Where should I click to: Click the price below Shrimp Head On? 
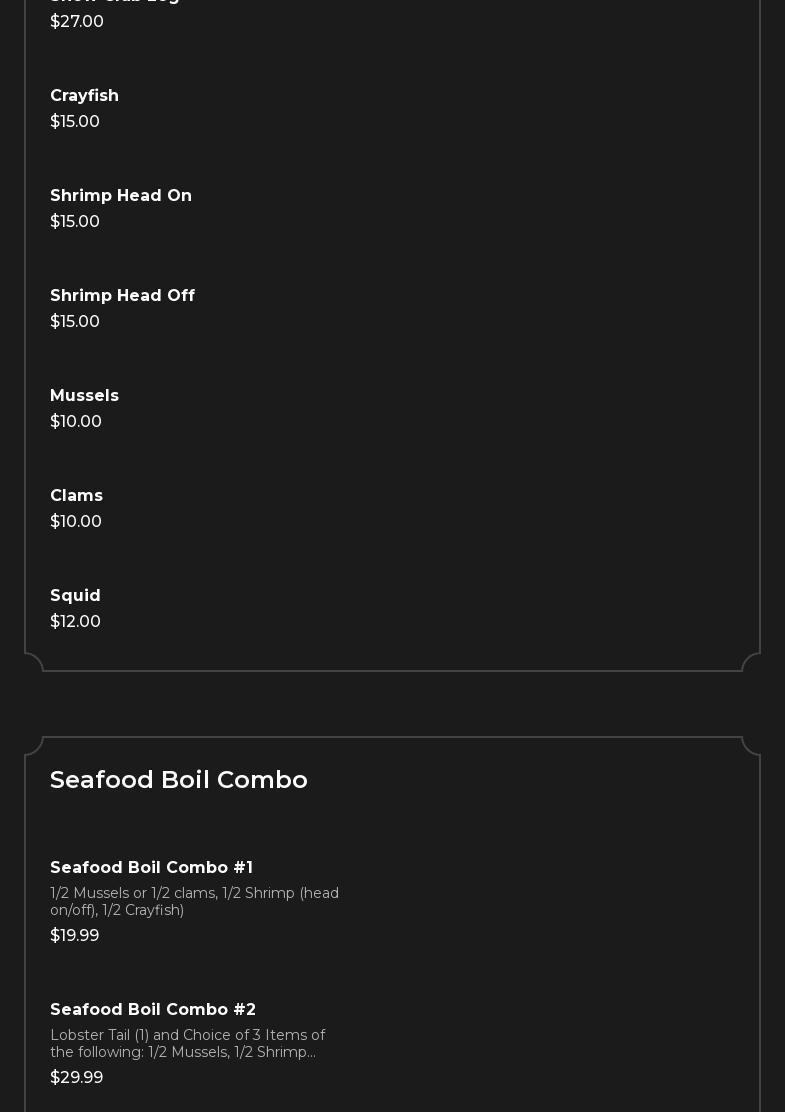click(x=75, y=222)
